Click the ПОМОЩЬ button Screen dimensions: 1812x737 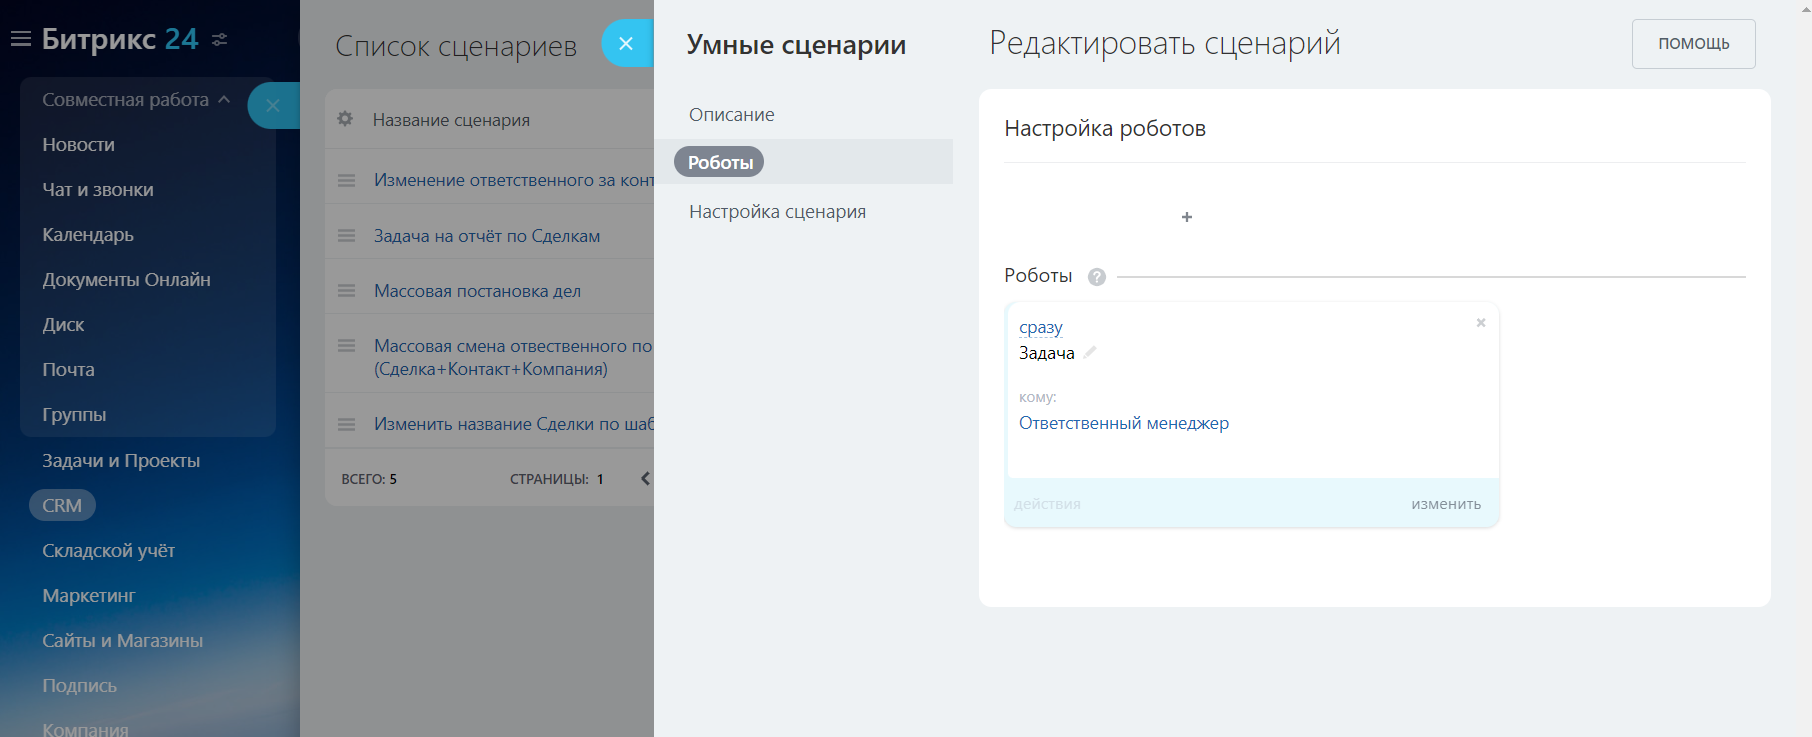click(1693, 44)
